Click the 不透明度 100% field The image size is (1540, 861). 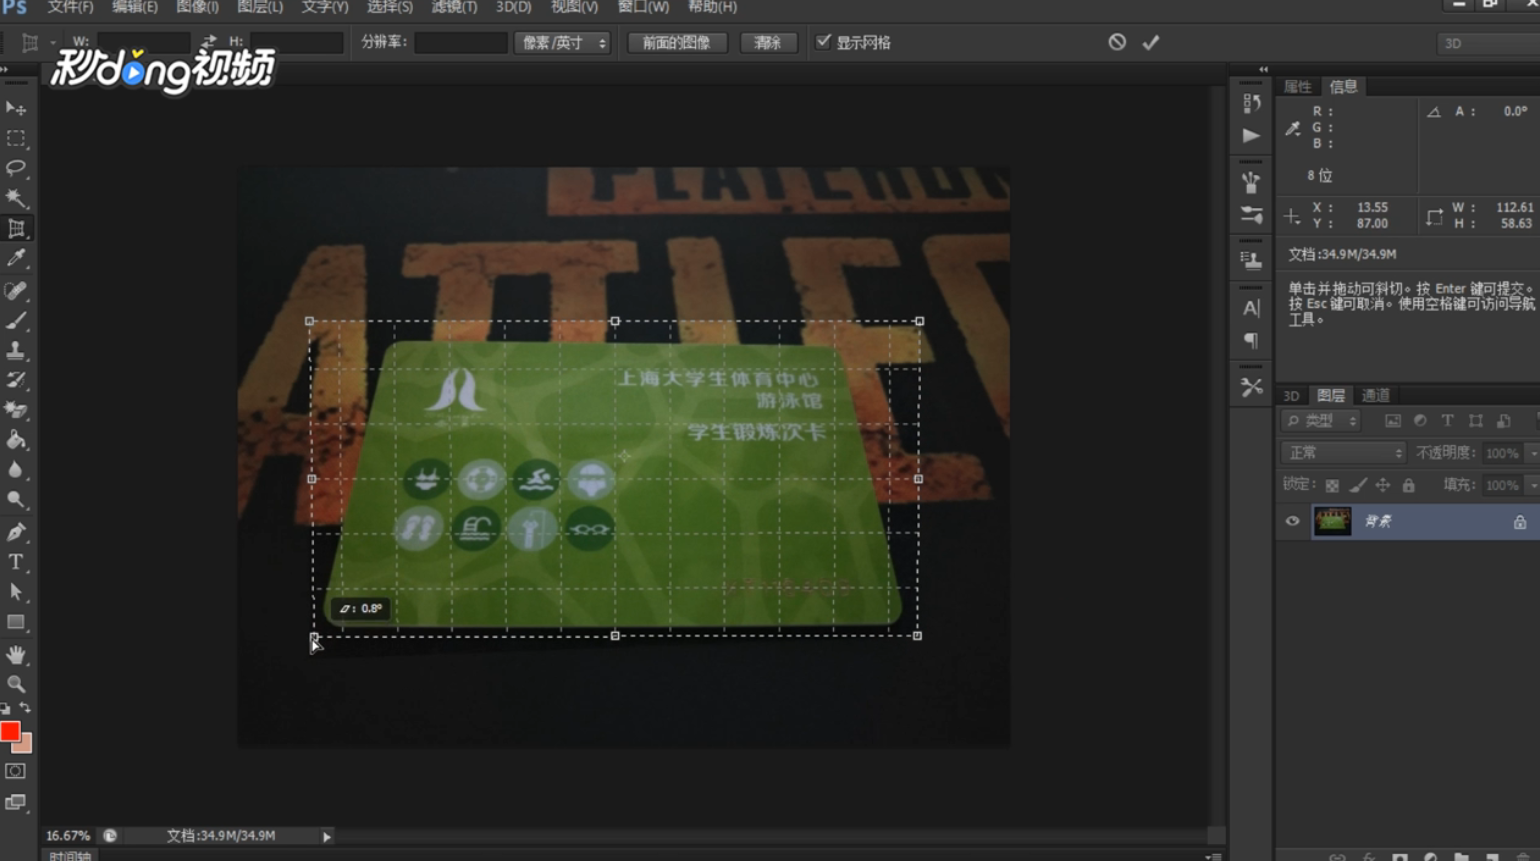pyautogui.click(x=1502, y=453)
